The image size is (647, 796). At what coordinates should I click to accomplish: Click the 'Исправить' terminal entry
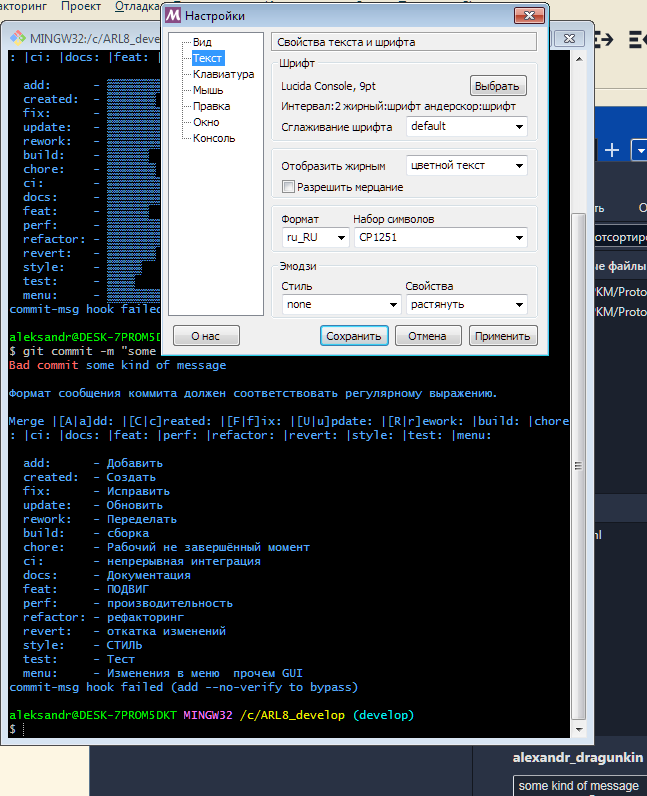(x=138, y=491)
